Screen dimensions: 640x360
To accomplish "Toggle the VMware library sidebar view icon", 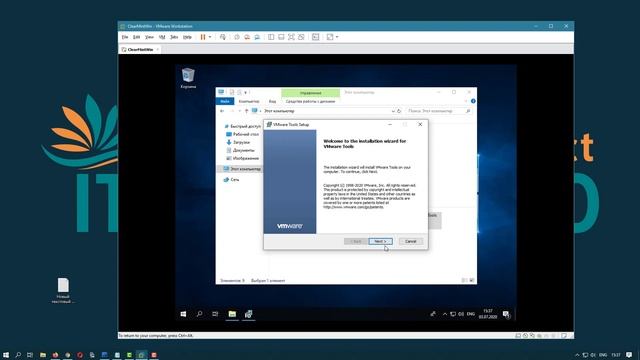I will point(271,37).
